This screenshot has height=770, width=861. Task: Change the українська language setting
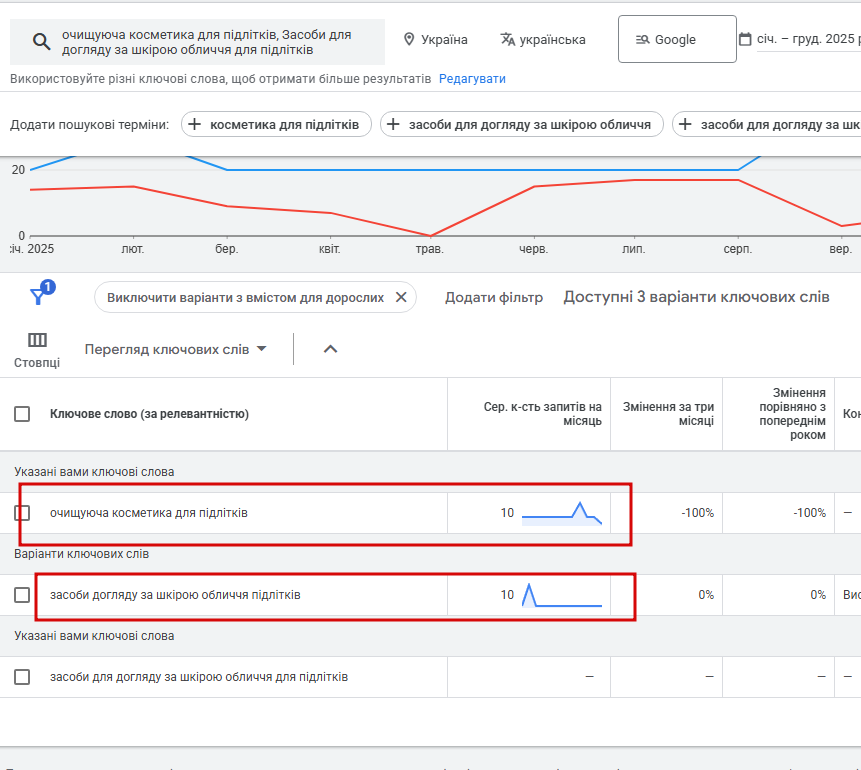tap(543, 40)
